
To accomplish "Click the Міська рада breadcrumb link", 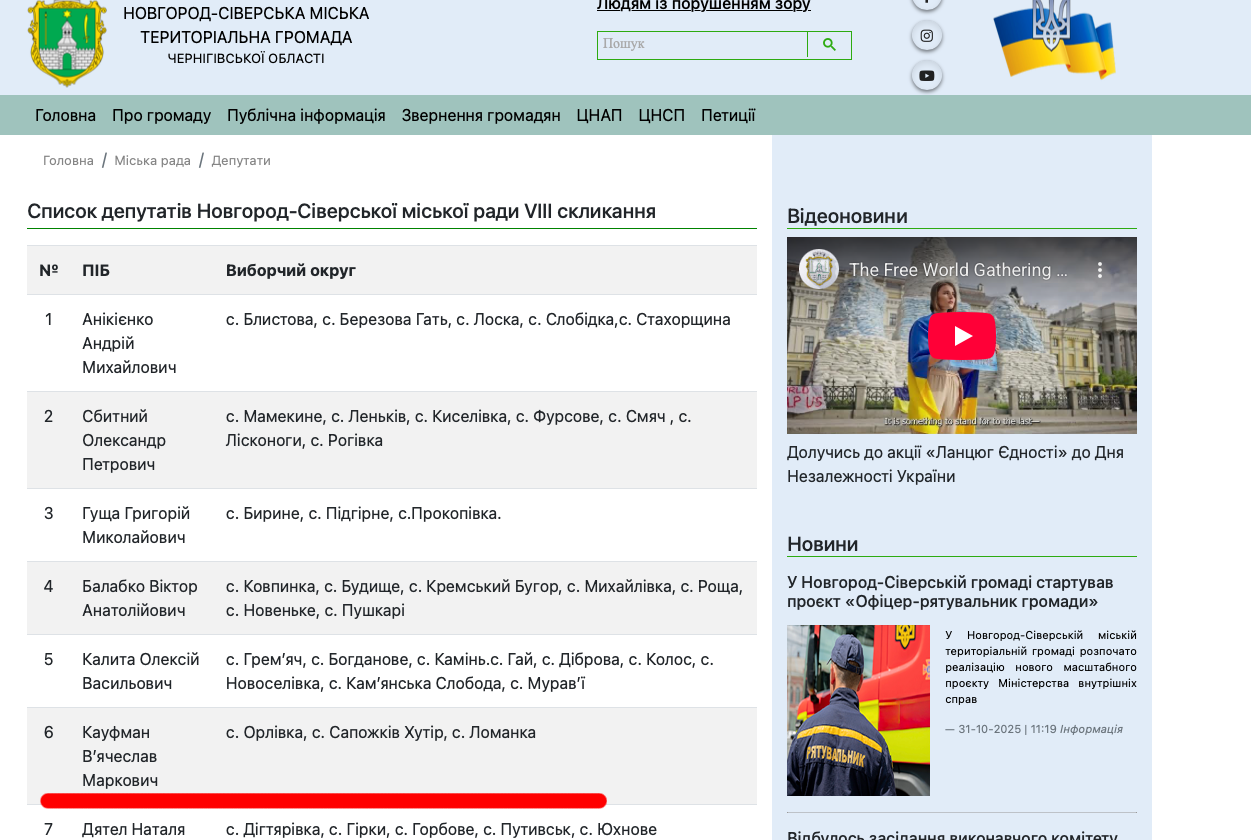I will [x=152, y=161].
